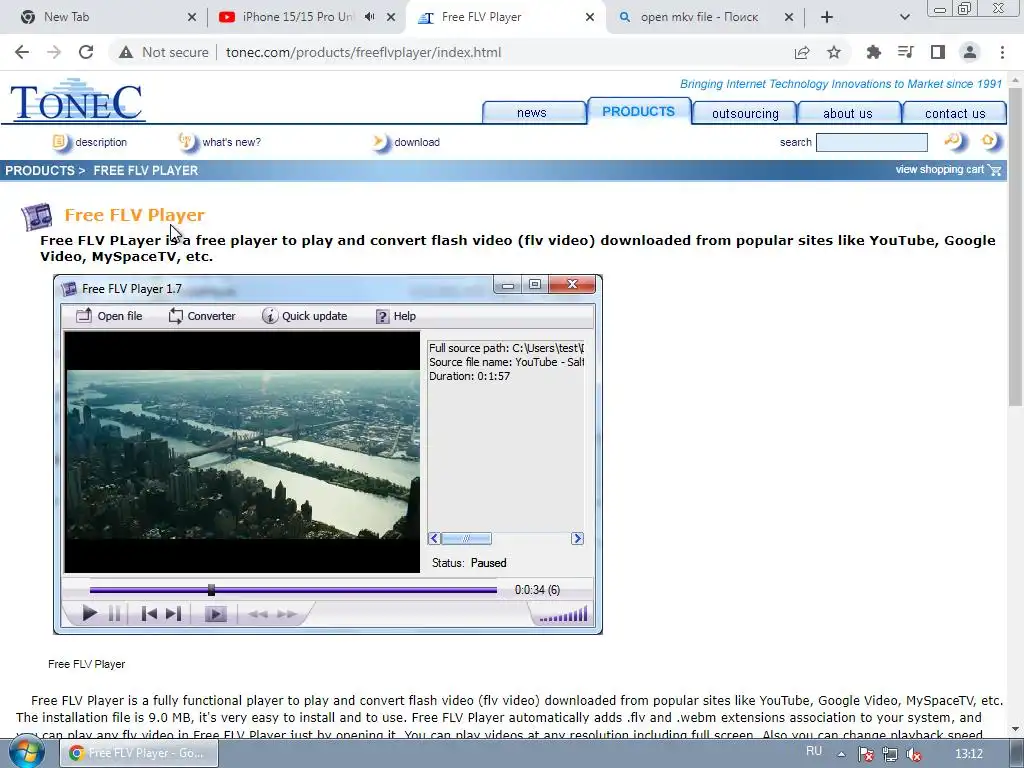Focus the site search field
This screenshot has height=768, width=1024.
tap(872, 142)
